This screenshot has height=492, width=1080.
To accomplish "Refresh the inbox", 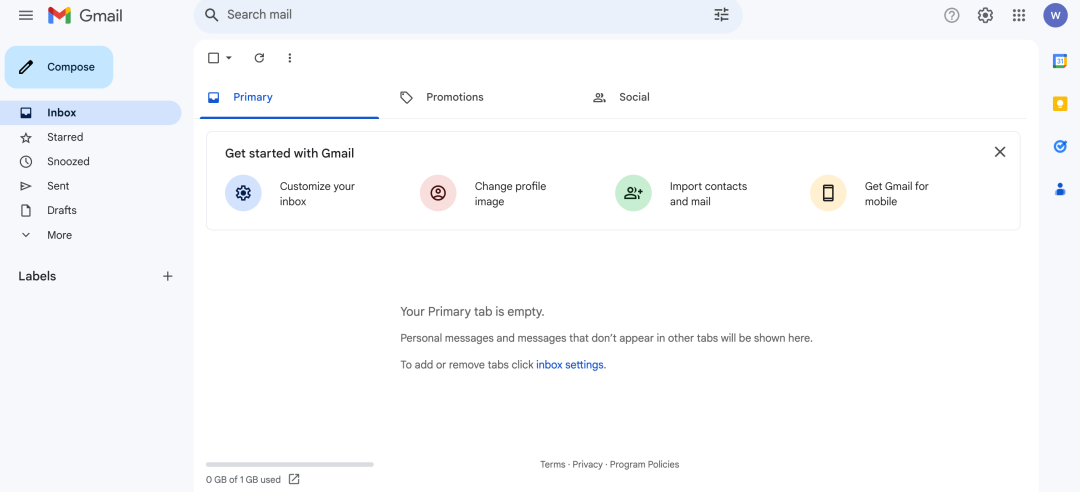I will (x=259, y=58).
